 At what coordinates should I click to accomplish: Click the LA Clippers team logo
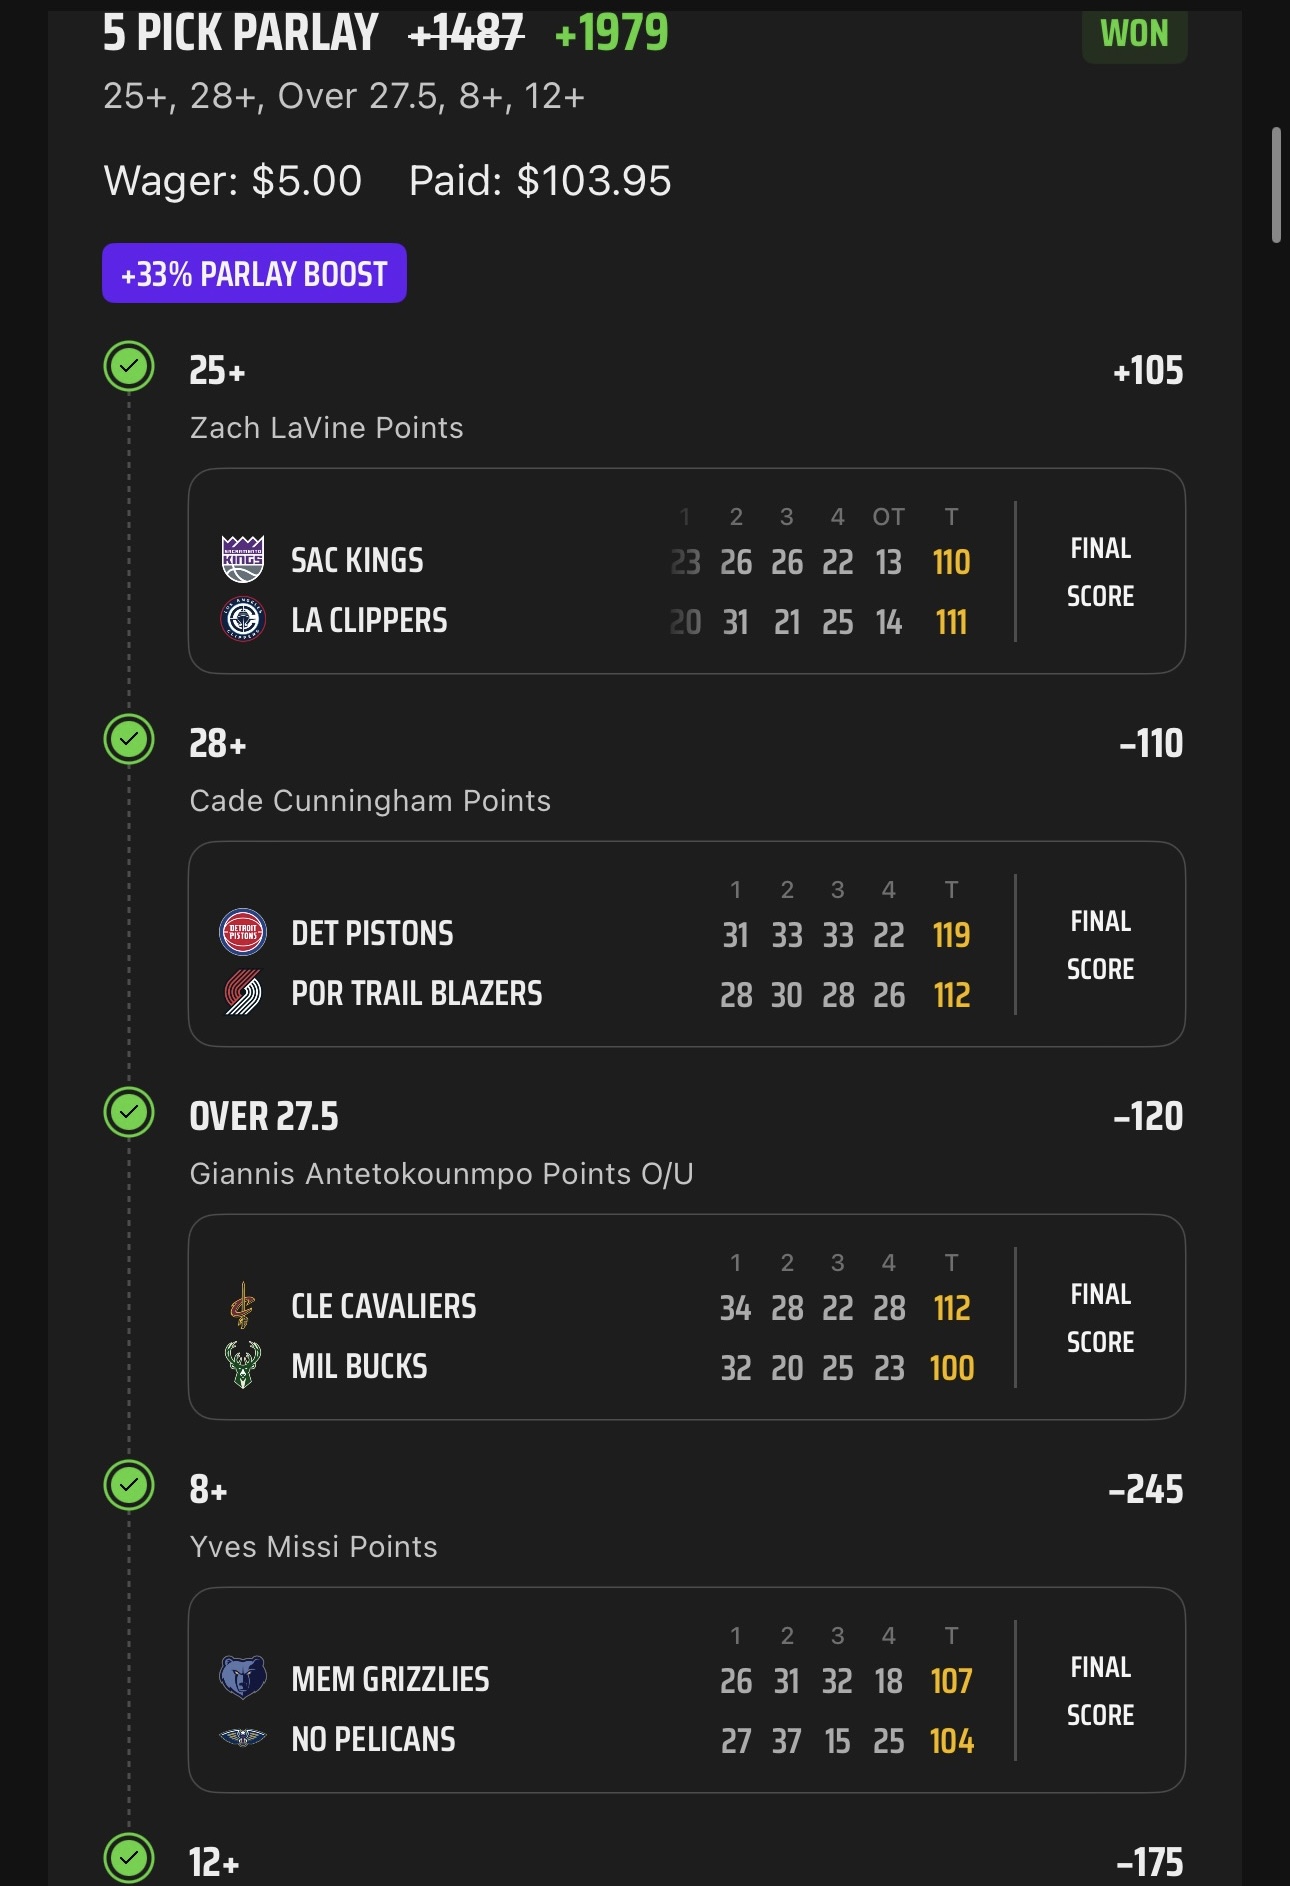click(x=242, y=620)
